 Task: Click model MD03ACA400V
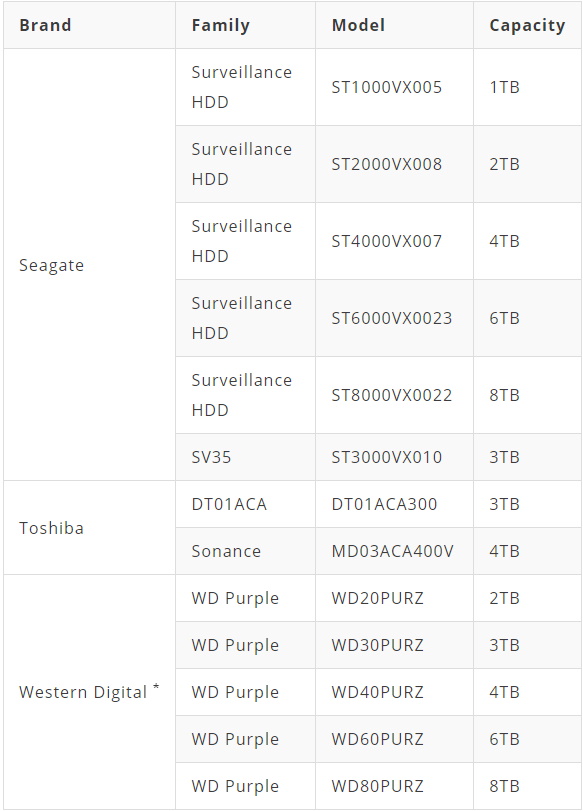tap(392, 551)
